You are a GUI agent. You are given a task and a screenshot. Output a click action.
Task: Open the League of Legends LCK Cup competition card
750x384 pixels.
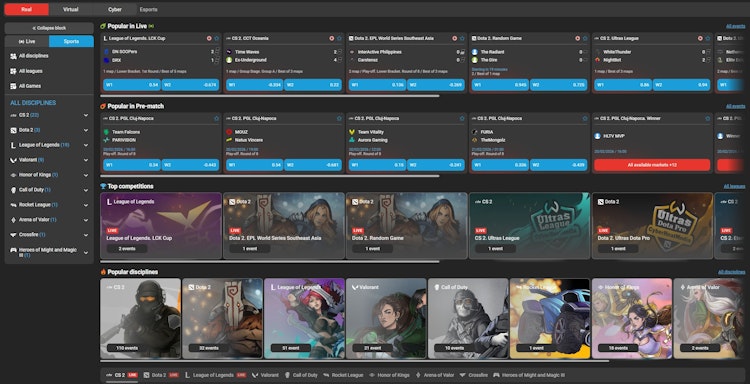161,226
